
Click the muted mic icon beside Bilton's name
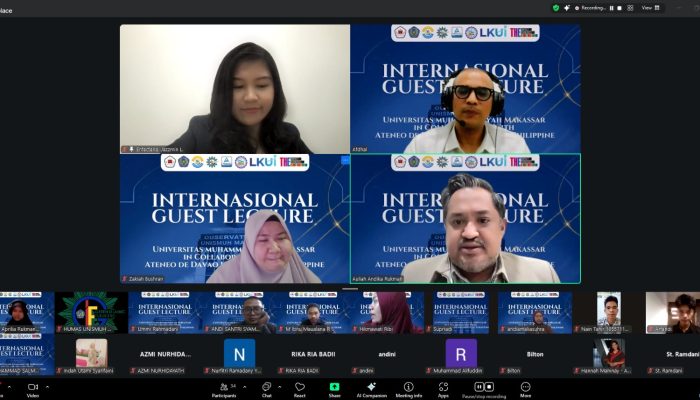tap(503, 371)
